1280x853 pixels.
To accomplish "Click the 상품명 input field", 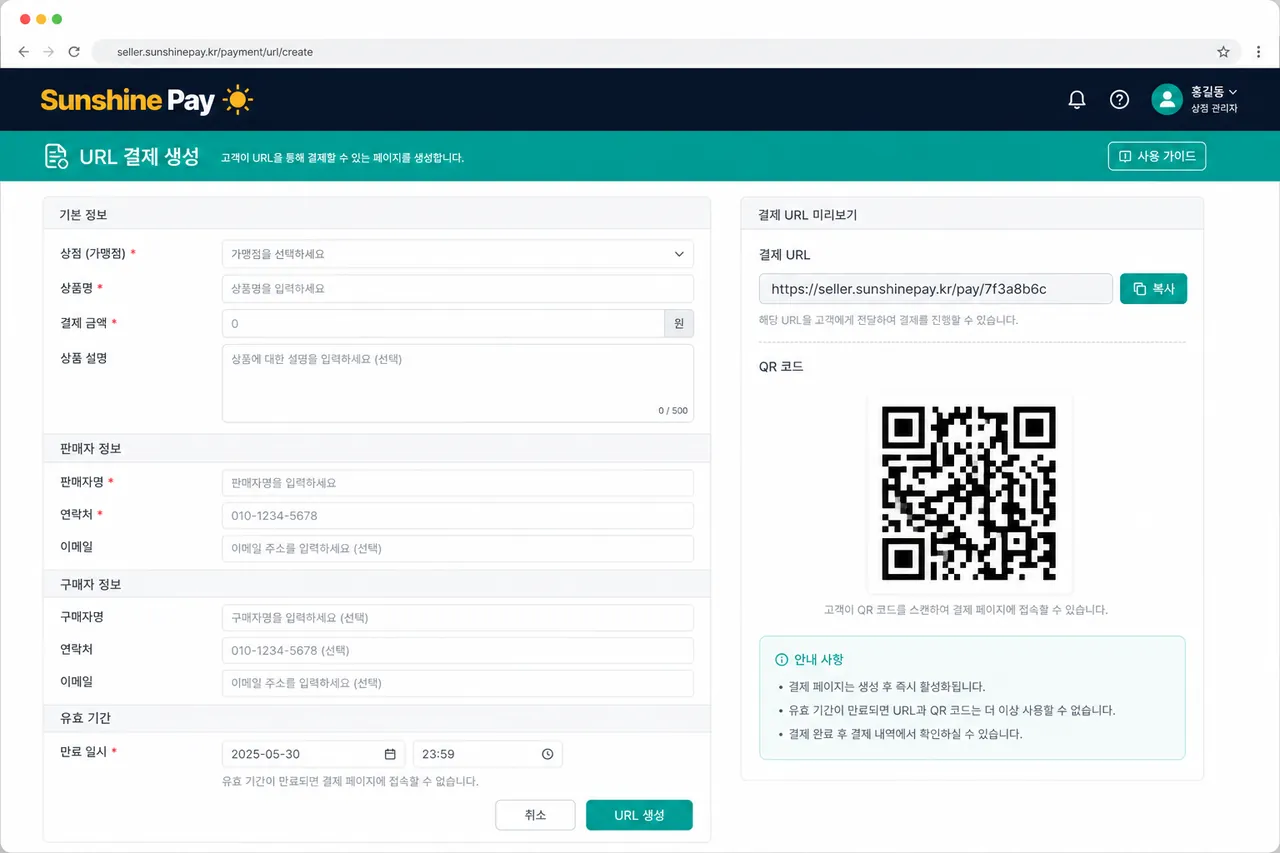I will pyautogui.click(x=457, y=288).
